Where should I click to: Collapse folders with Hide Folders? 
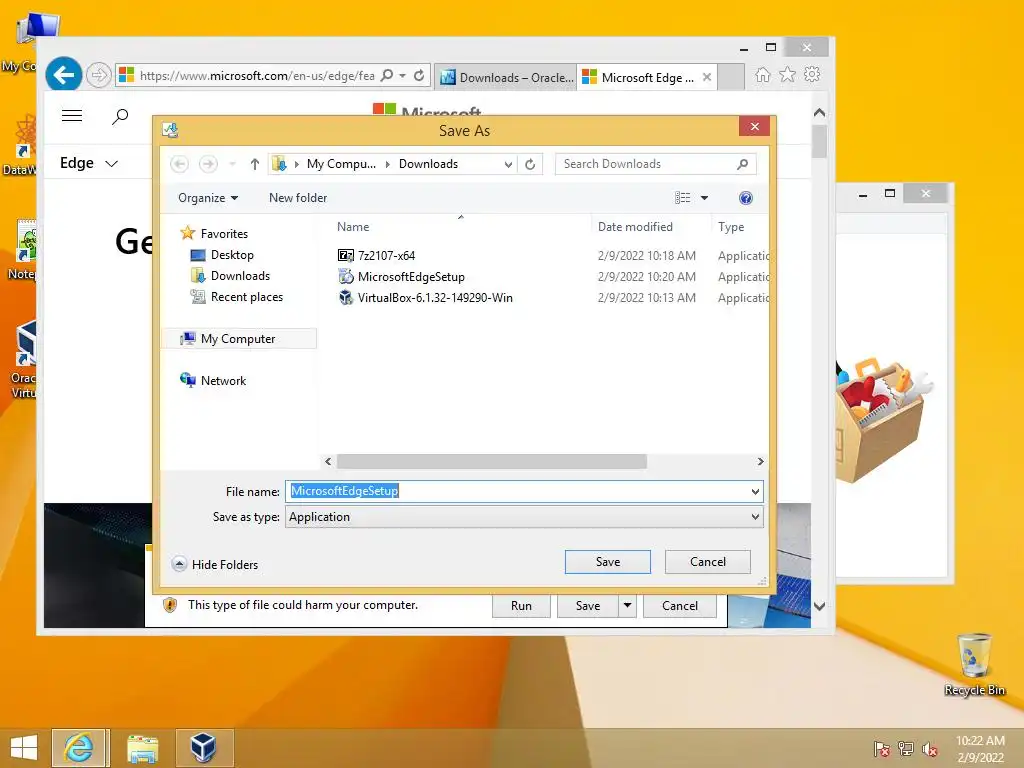[x=215, y=564]
